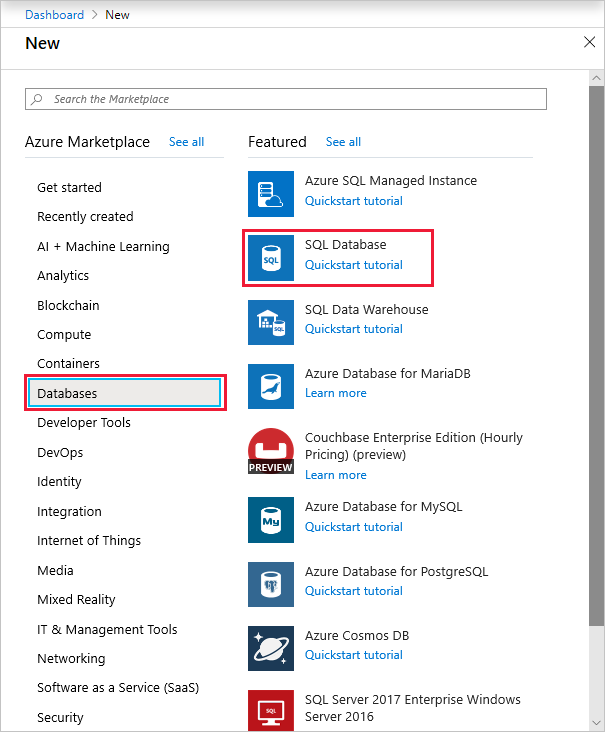The width and height of the screenshot is (605, 732).
Task: Select DevOps category
Action: coord(60,452)
